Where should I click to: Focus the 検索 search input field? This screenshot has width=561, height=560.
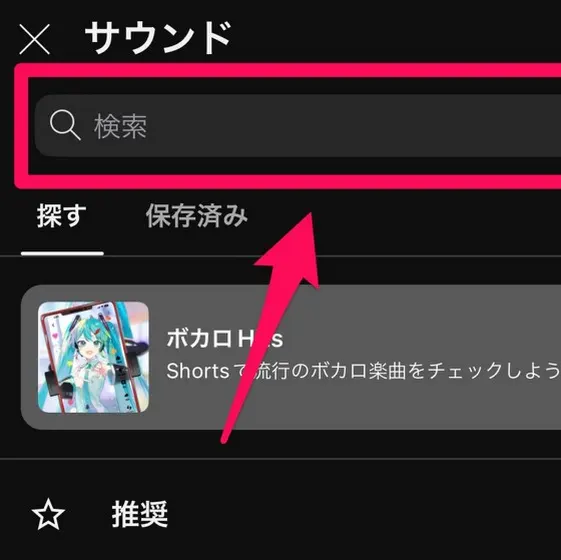(298, 126)
